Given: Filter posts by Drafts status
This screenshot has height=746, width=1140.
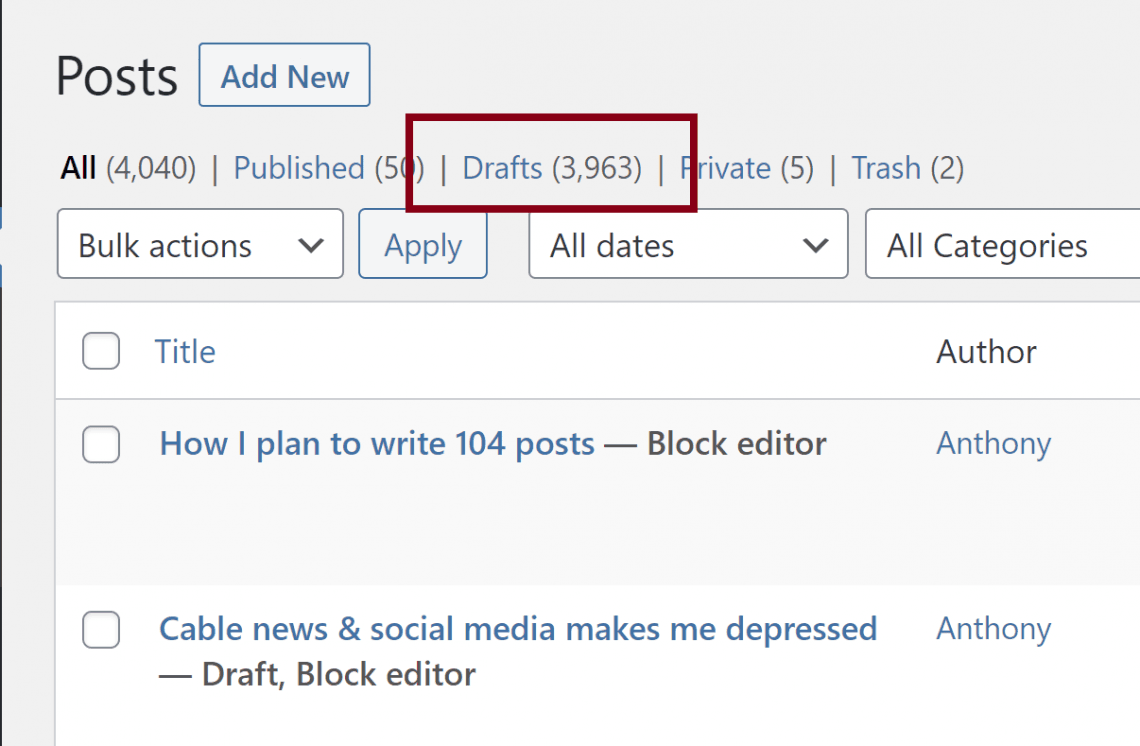Looking at the screenshot, I should [502, 169].
